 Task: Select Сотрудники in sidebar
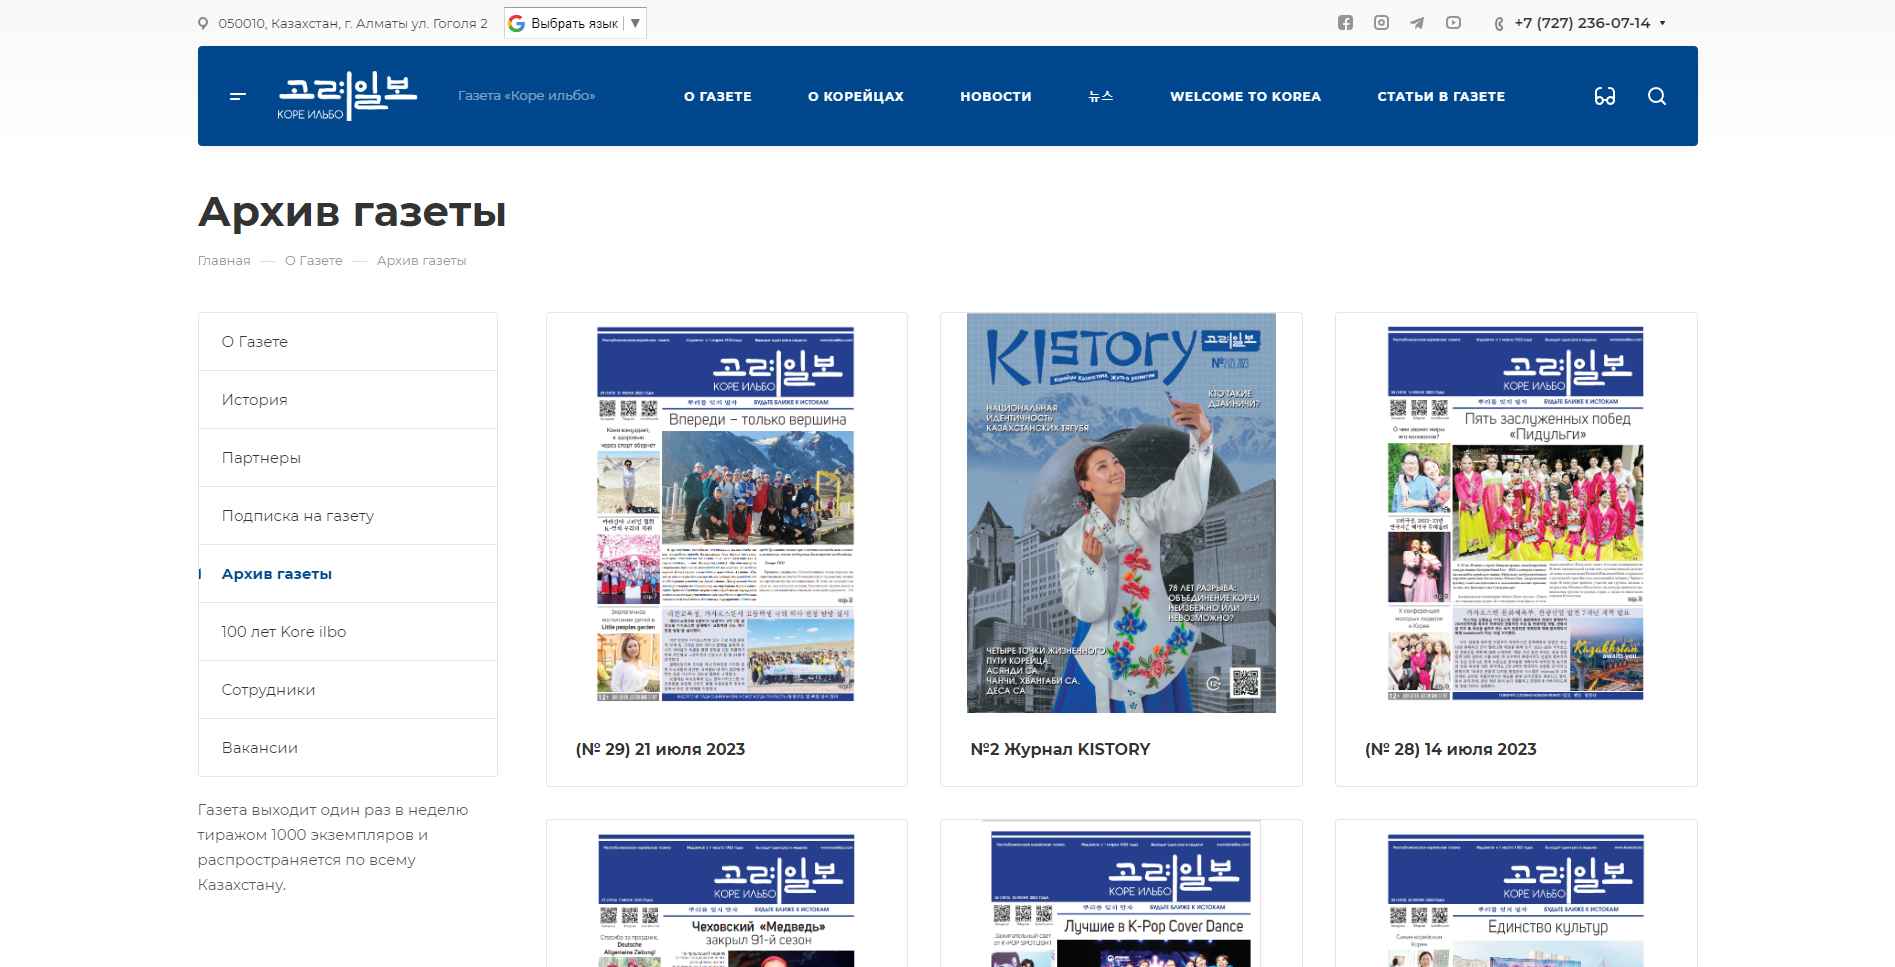348,690
